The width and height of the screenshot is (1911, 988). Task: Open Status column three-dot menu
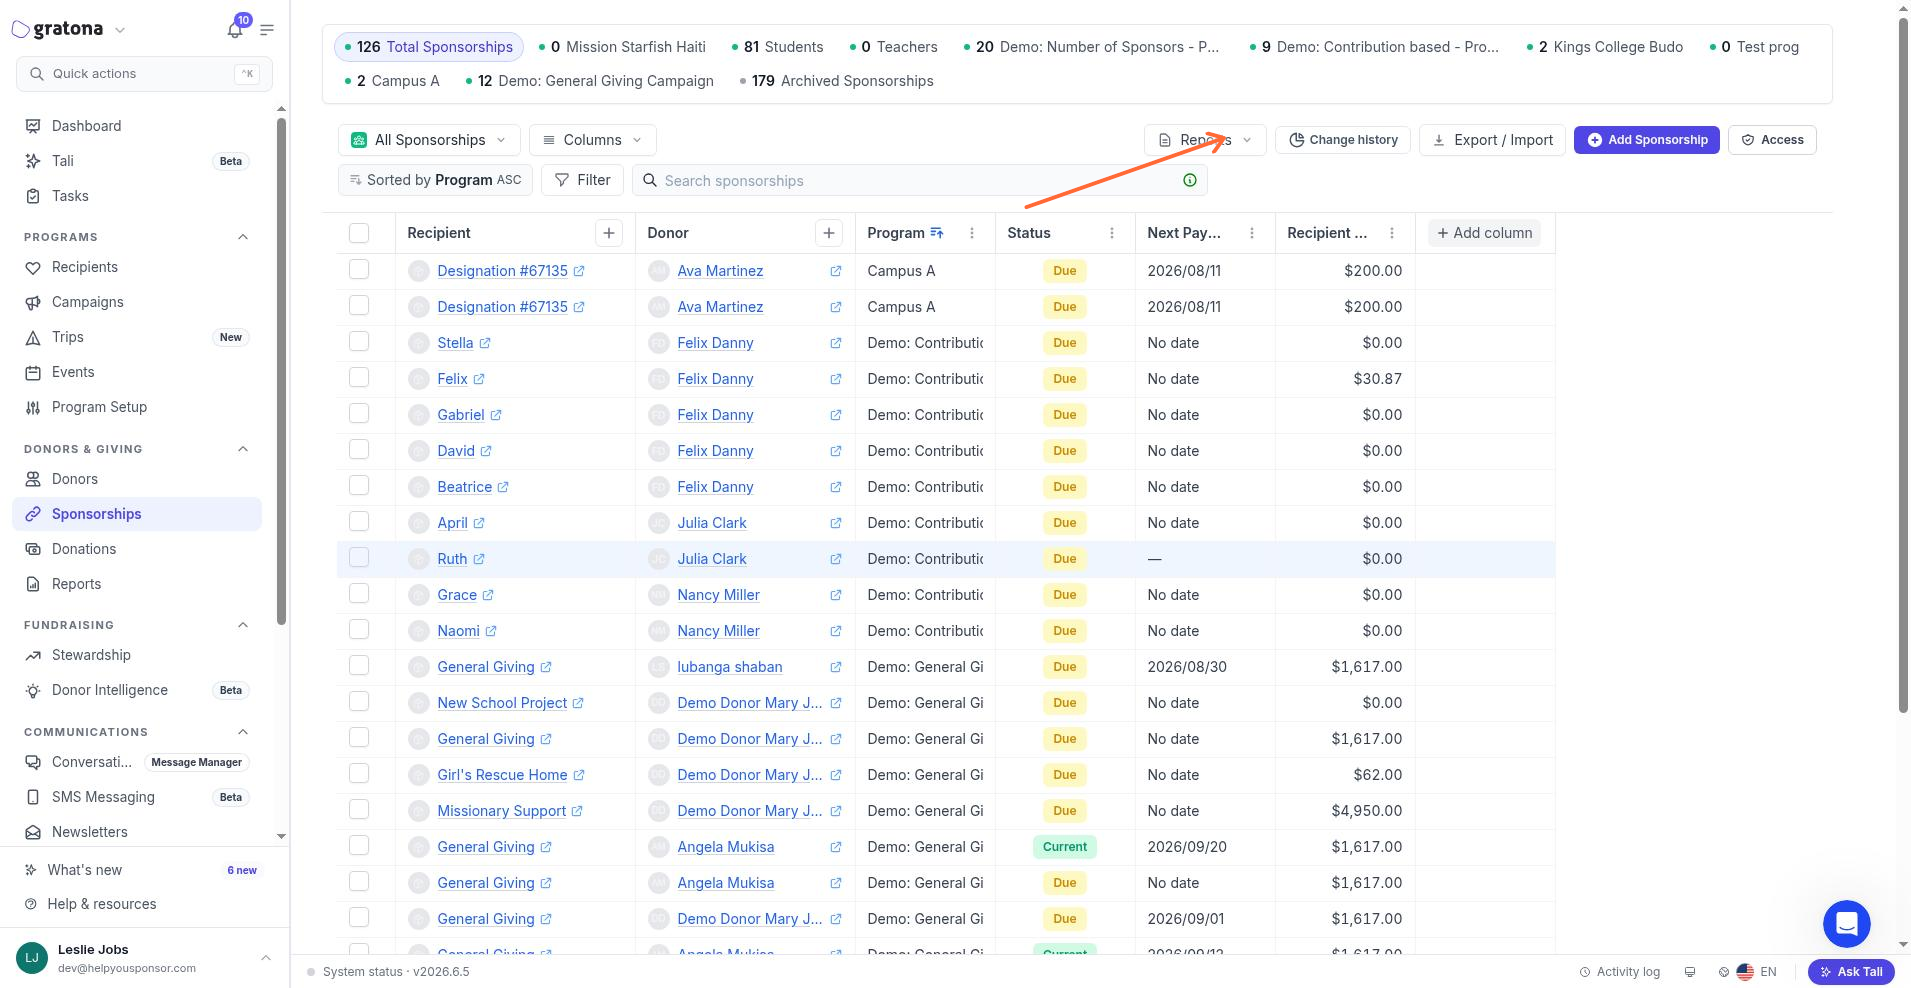1112,233
